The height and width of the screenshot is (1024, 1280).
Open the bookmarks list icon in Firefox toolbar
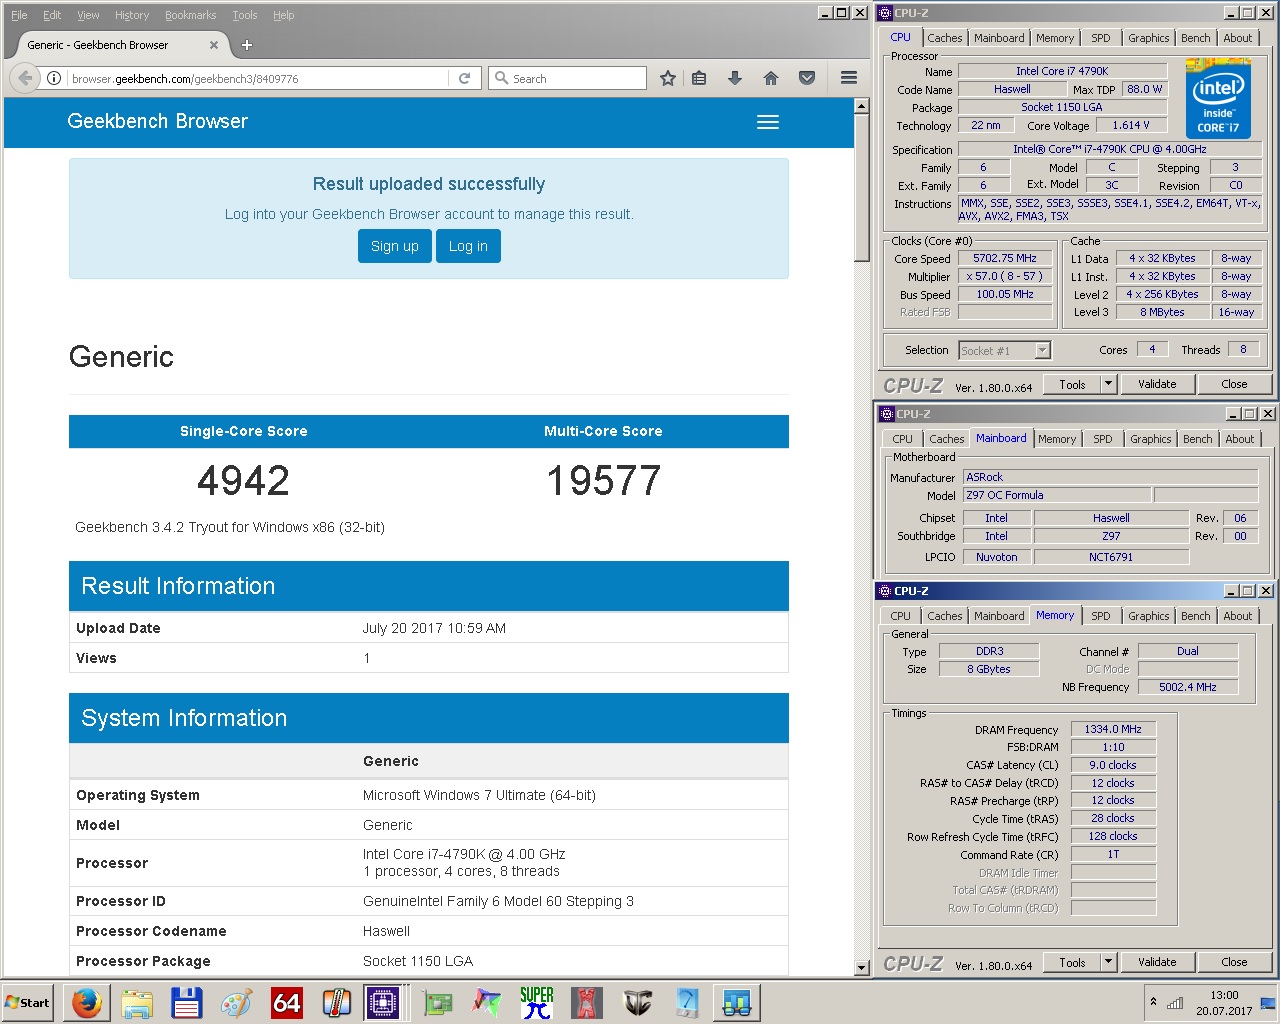click(699, 78)
